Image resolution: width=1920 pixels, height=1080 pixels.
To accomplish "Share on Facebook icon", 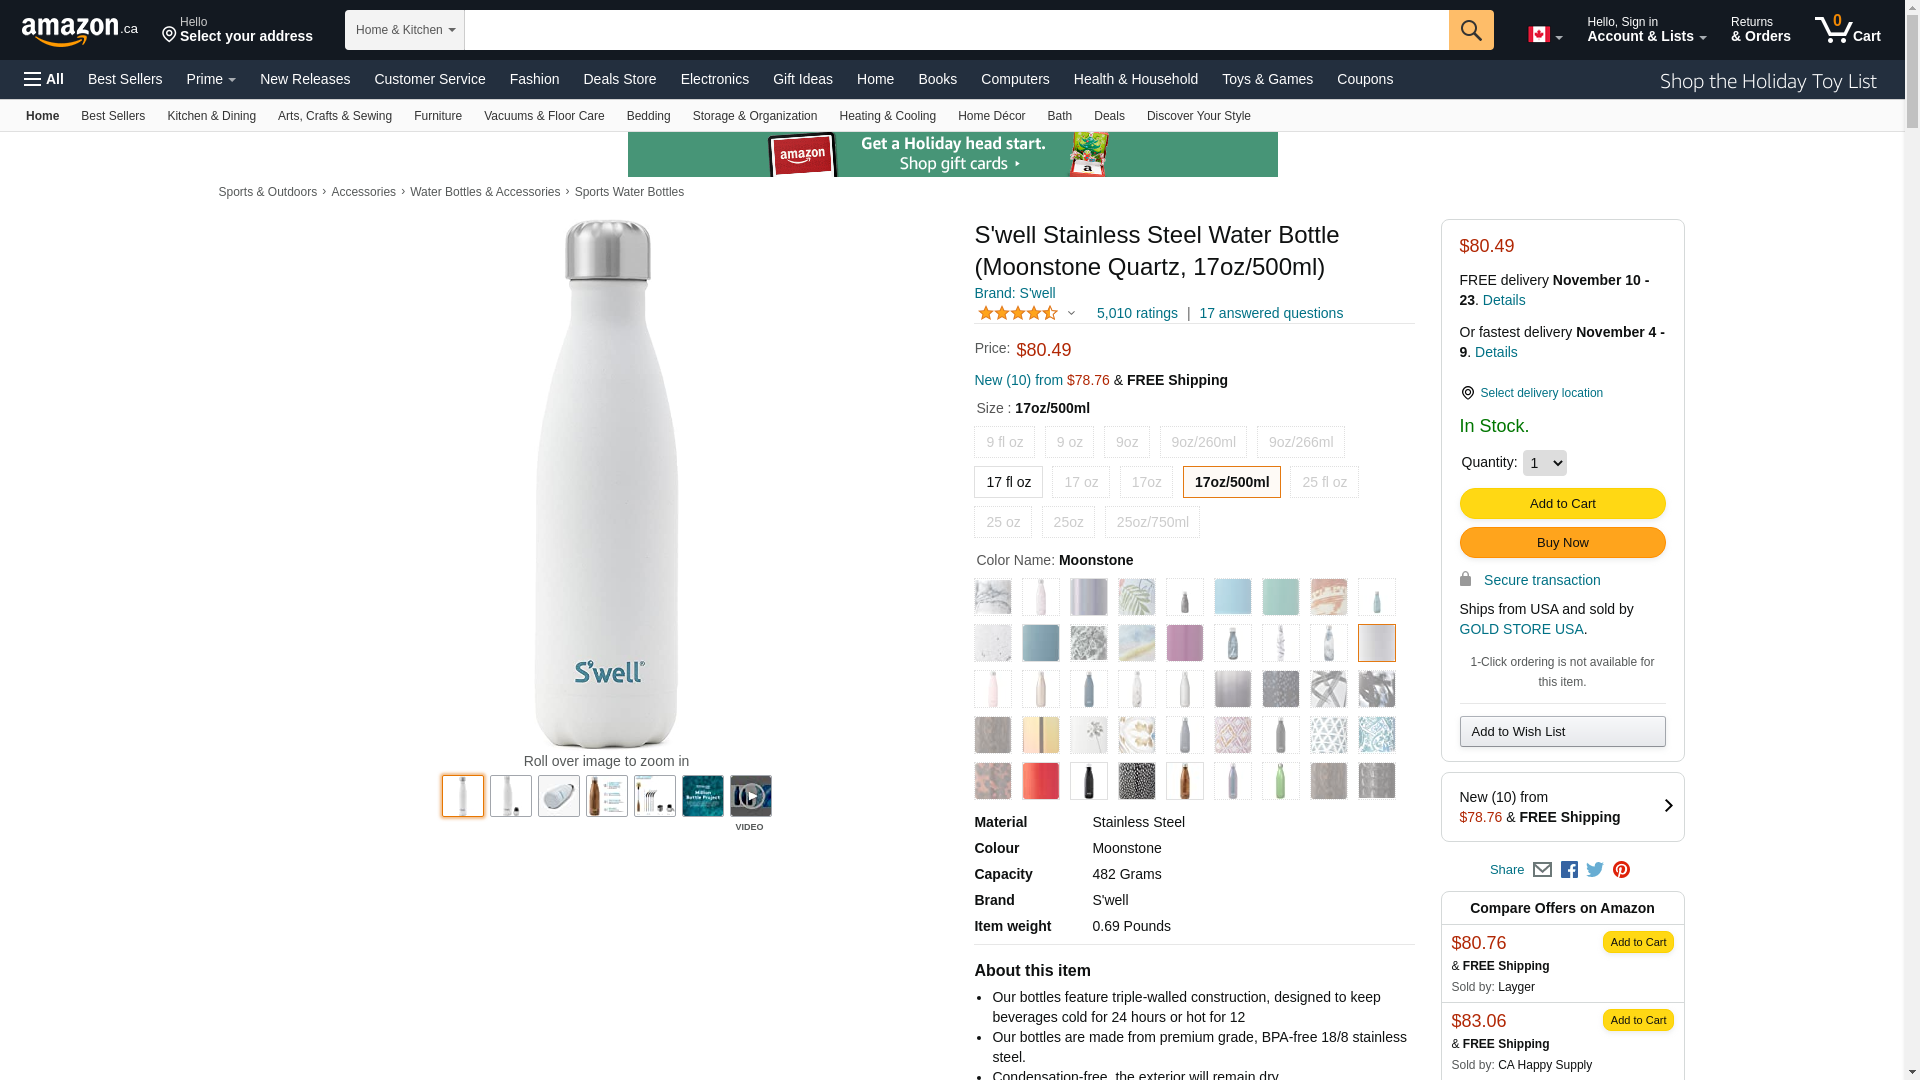I will click(x=1569, y=870).
